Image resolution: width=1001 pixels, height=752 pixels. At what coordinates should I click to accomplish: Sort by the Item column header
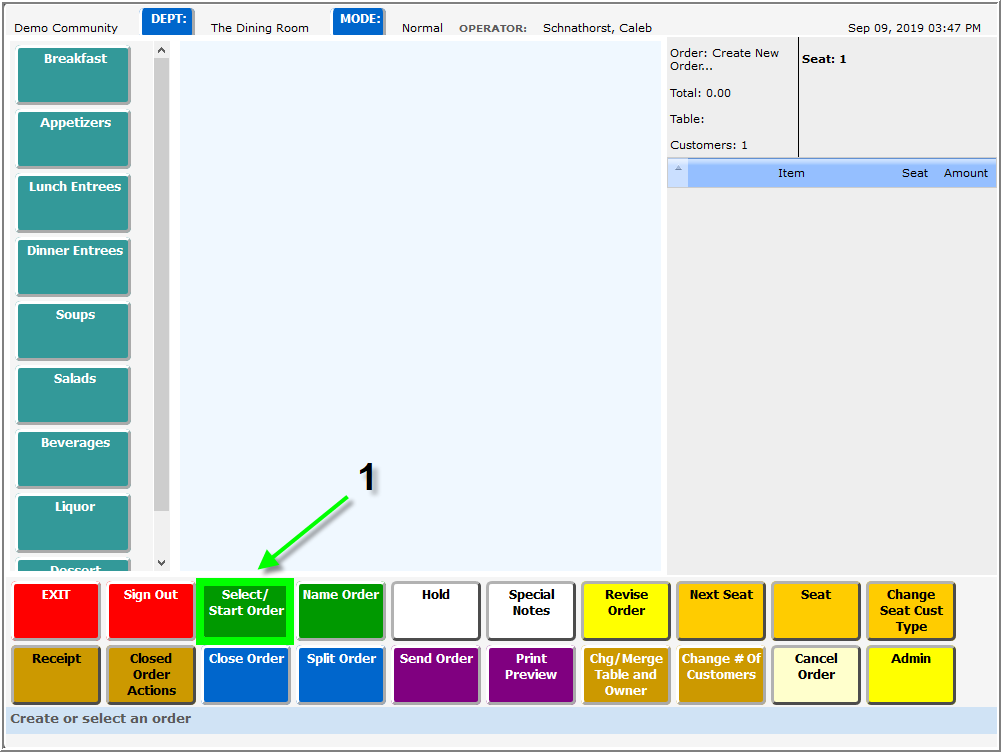click(x=791, y=173)
